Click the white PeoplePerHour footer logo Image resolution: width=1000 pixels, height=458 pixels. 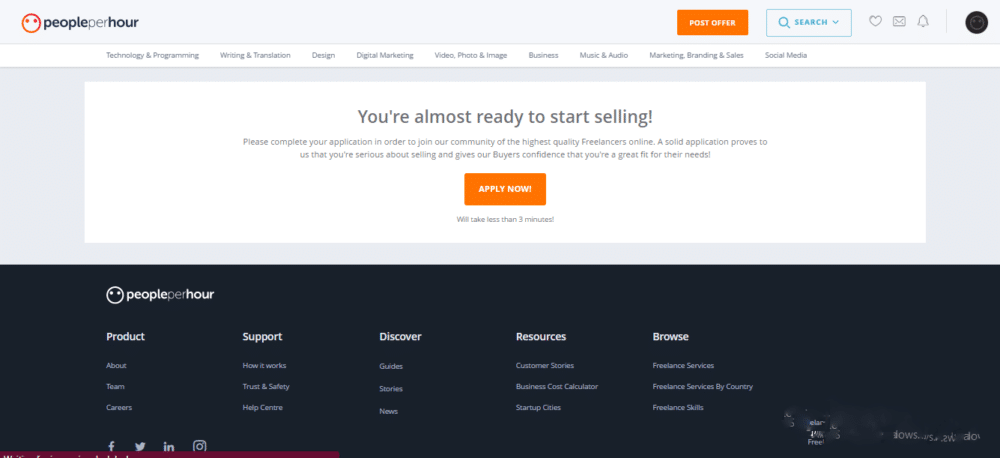(160, 295)
